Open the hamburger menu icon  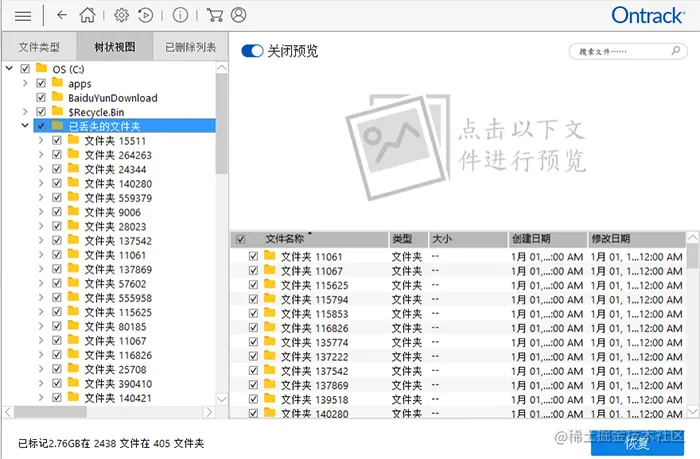(23, 16)
